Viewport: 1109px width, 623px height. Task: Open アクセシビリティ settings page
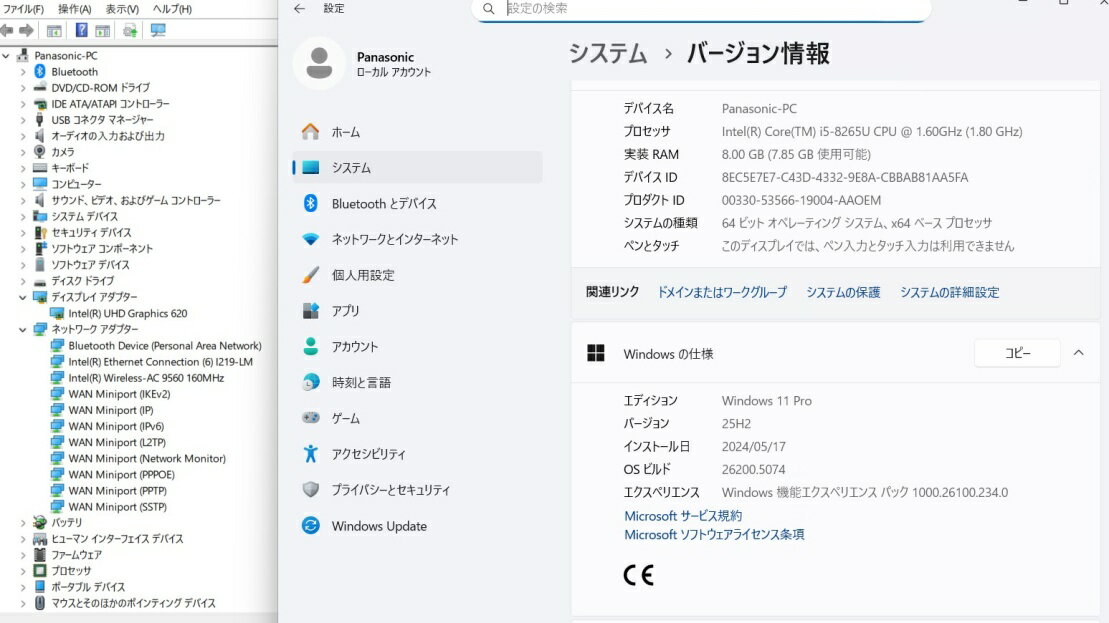point(368,454)
